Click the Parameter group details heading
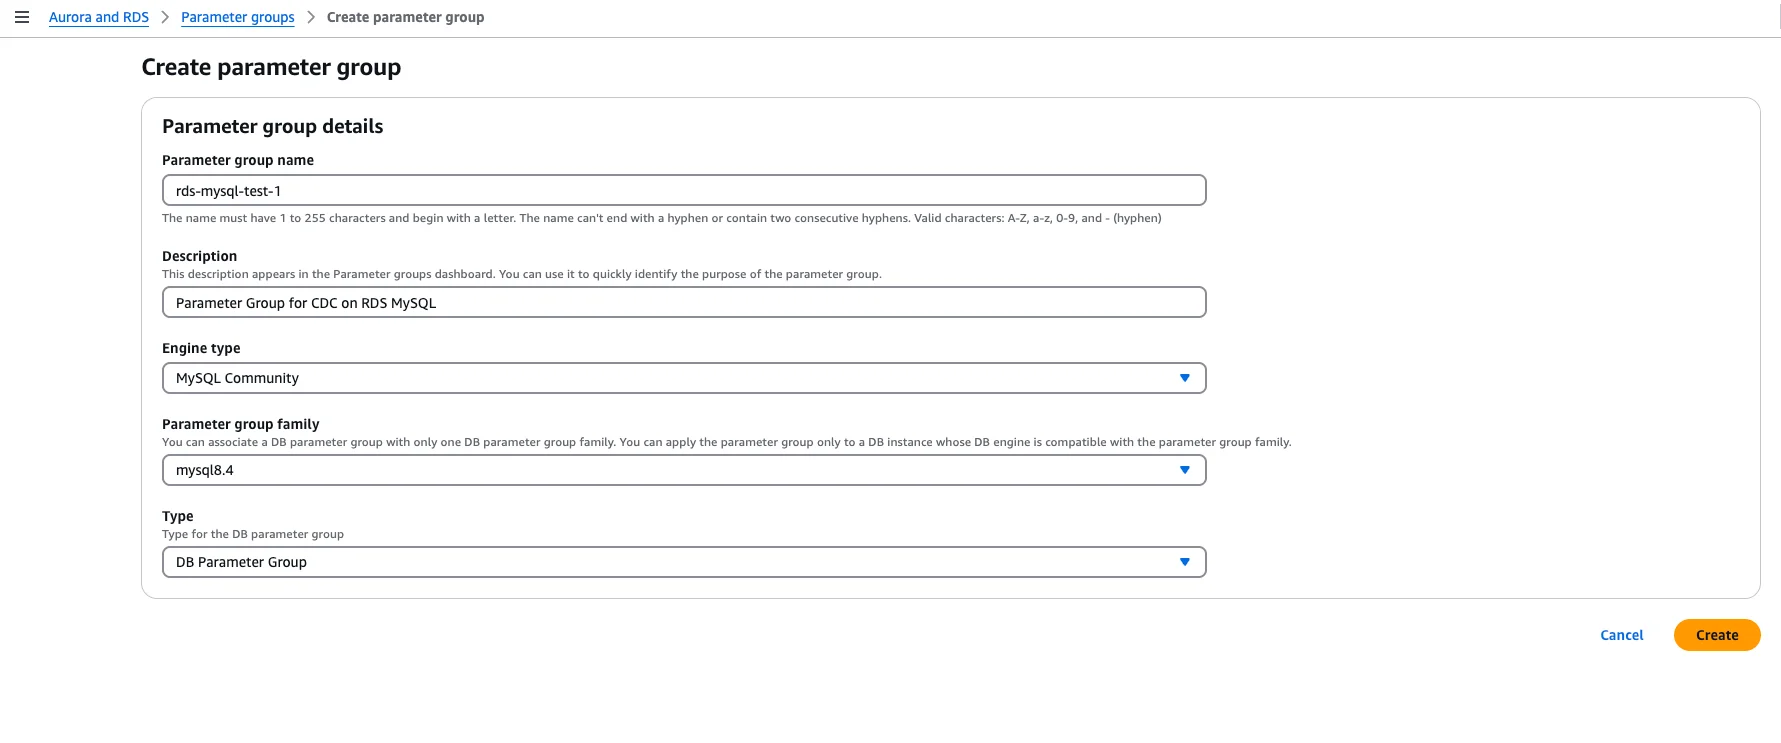Image resolution: width=1781 pixels, height=743 pixels. coord(272,126)
